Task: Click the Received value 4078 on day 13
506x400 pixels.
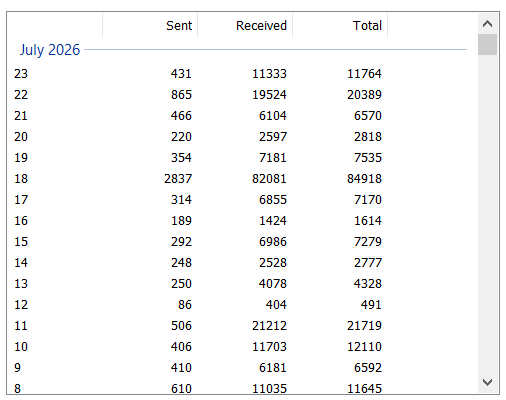Action: (x=272, y=283)
